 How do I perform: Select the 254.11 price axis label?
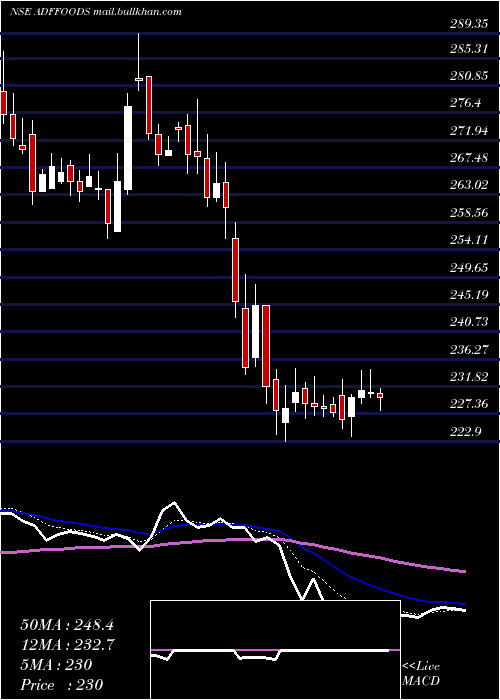469,240
